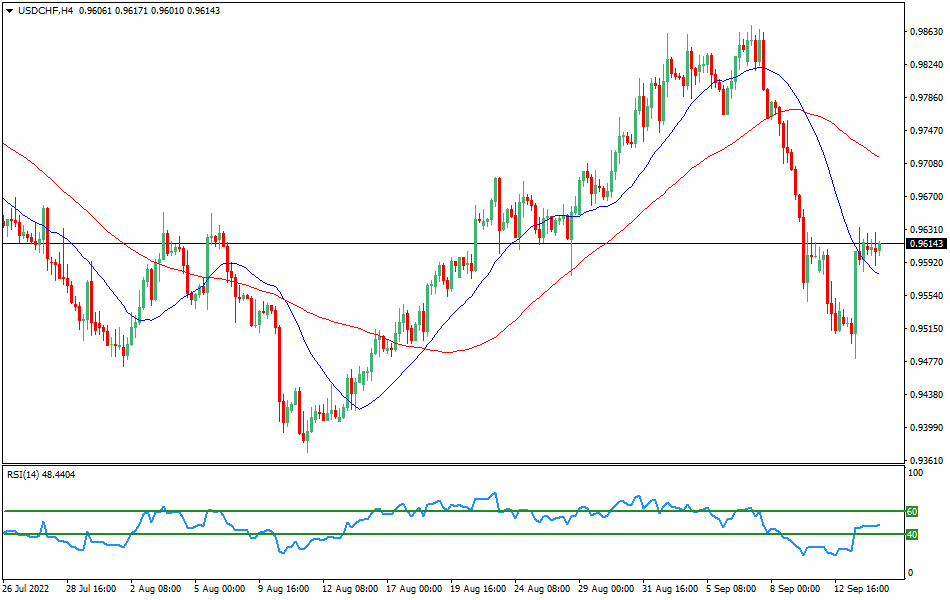Select the 0.97080 price axis label
The height and width of the screenshot is (600, 950).
[x=926, y=164]
